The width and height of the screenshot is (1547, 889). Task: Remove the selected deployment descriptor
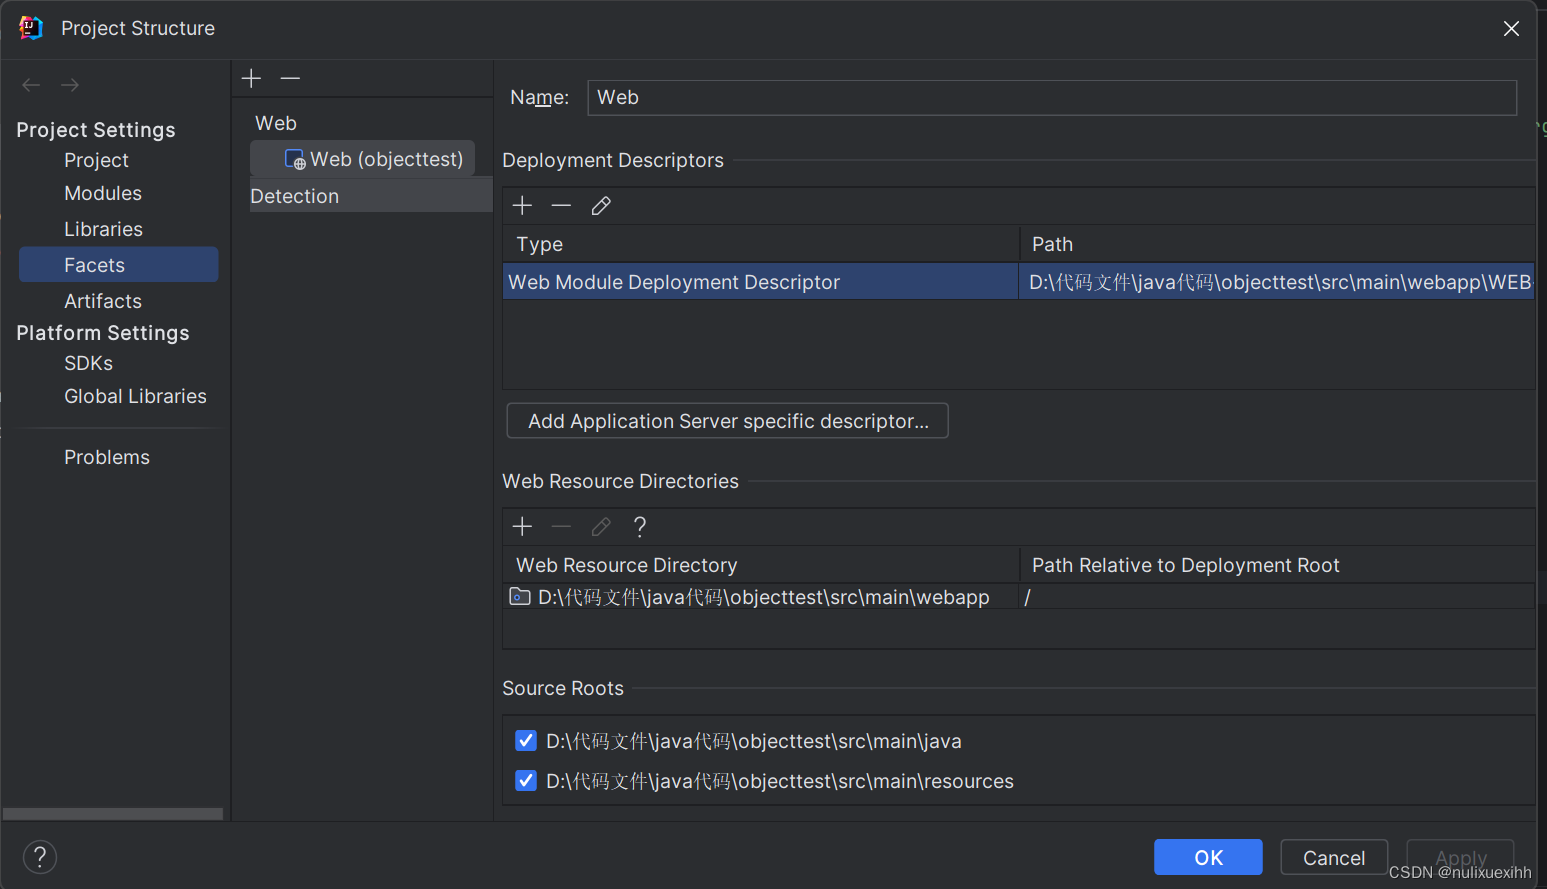[x=561, y=206]
